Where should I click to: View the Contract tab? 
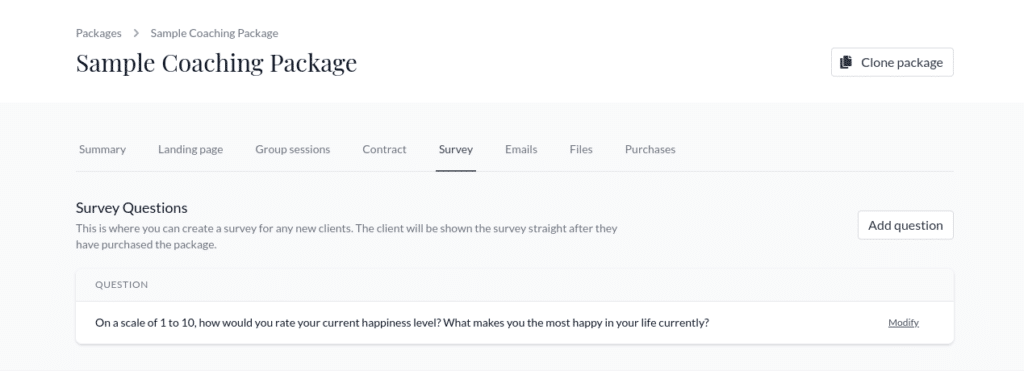tap(385, 150)
